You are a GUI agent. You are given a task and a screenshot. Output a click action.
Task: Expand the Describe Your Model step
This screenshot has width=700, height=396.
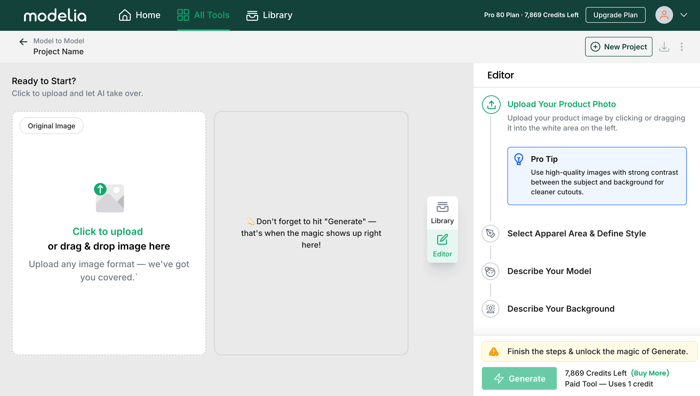(549, 271)
